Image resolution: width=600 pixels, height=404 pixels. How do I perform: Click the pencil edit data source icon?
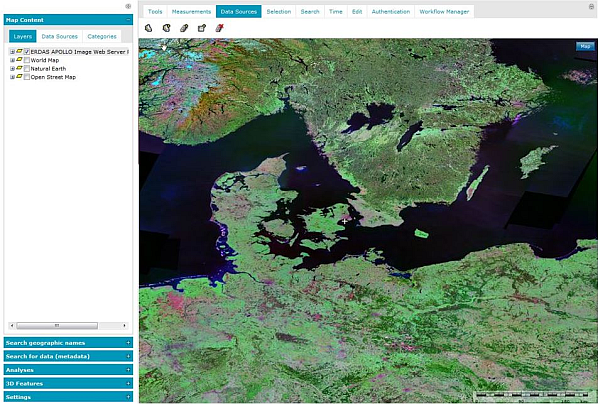point(184,28)
